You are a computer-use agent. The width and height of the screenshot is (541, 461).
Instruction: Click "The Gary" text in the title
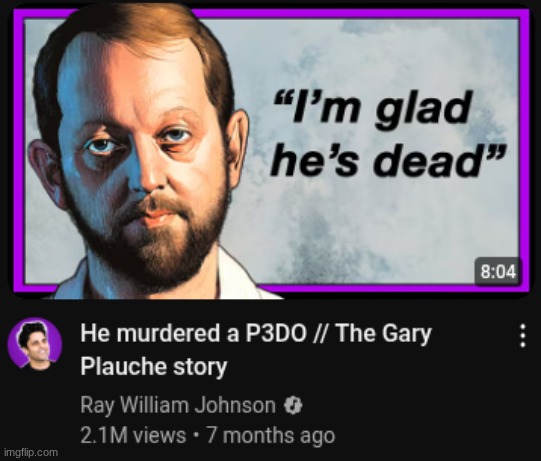tap(384, 334)
